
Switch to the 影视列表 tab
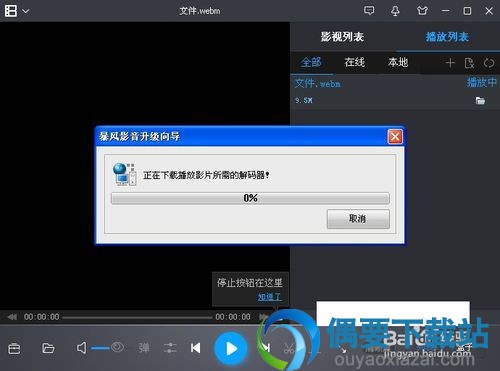click(x=342, y=37)
